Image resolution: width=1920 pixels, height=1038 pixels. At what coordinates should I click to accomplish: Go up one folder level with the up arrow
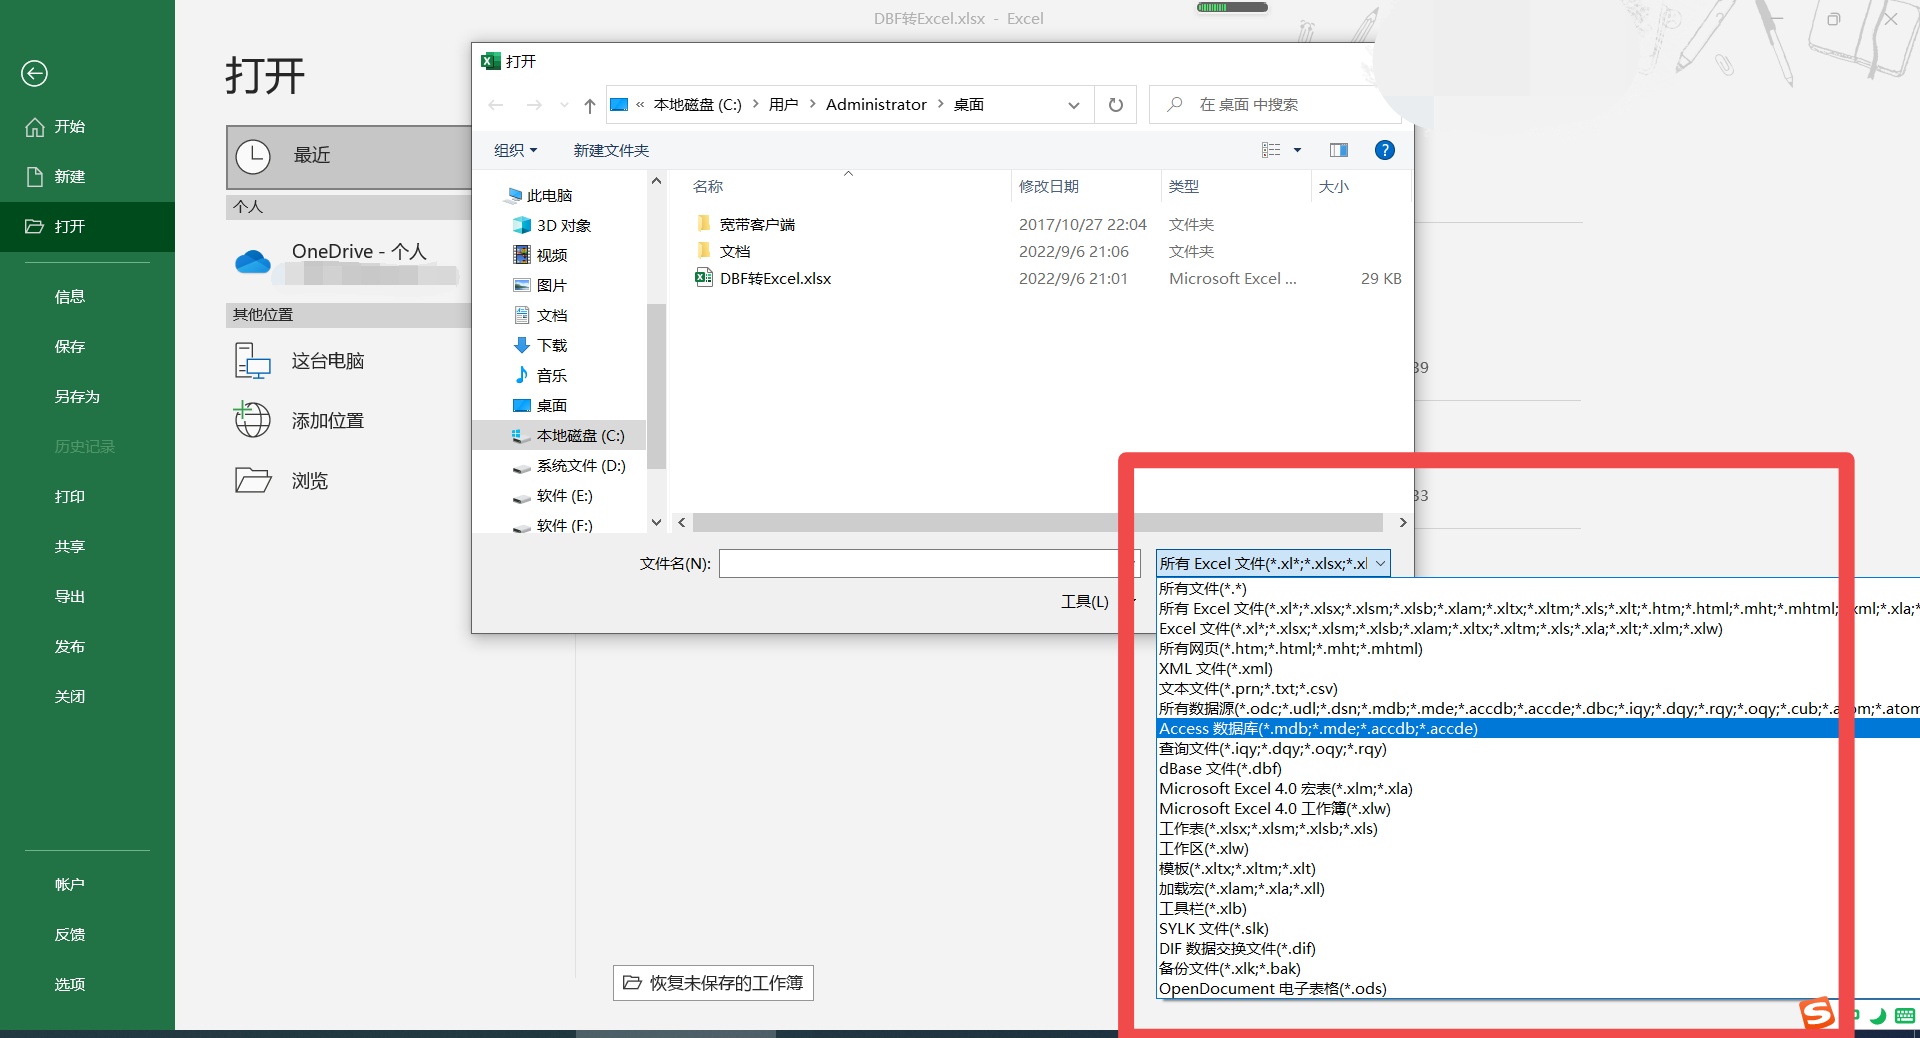(x=589, y=104)
